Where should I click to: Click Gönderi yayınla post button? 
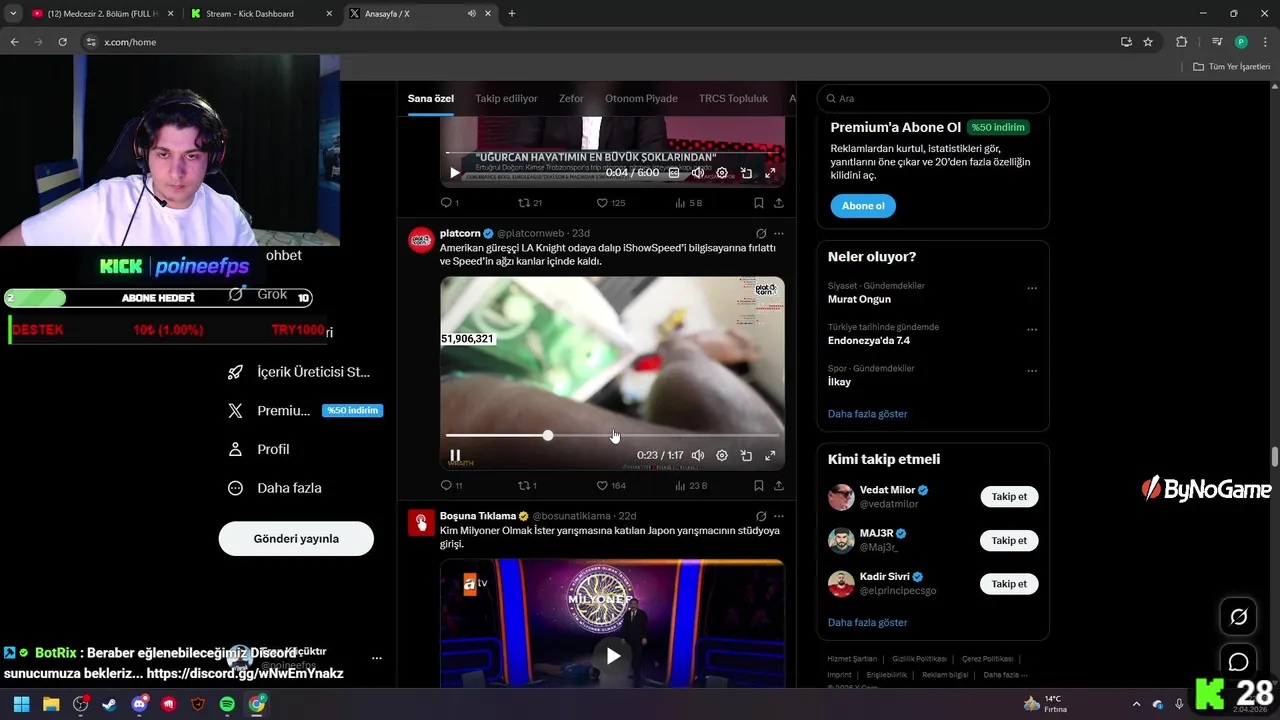pos(296,539)
